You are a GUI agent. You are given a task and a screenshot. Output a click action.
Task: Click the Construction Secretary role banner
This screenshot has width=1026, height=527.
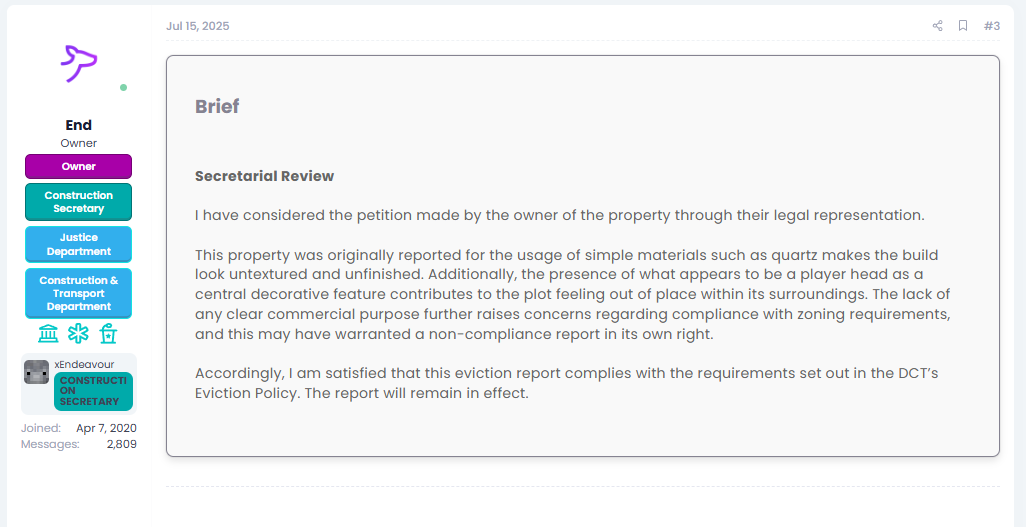click(x=79, y=202)
